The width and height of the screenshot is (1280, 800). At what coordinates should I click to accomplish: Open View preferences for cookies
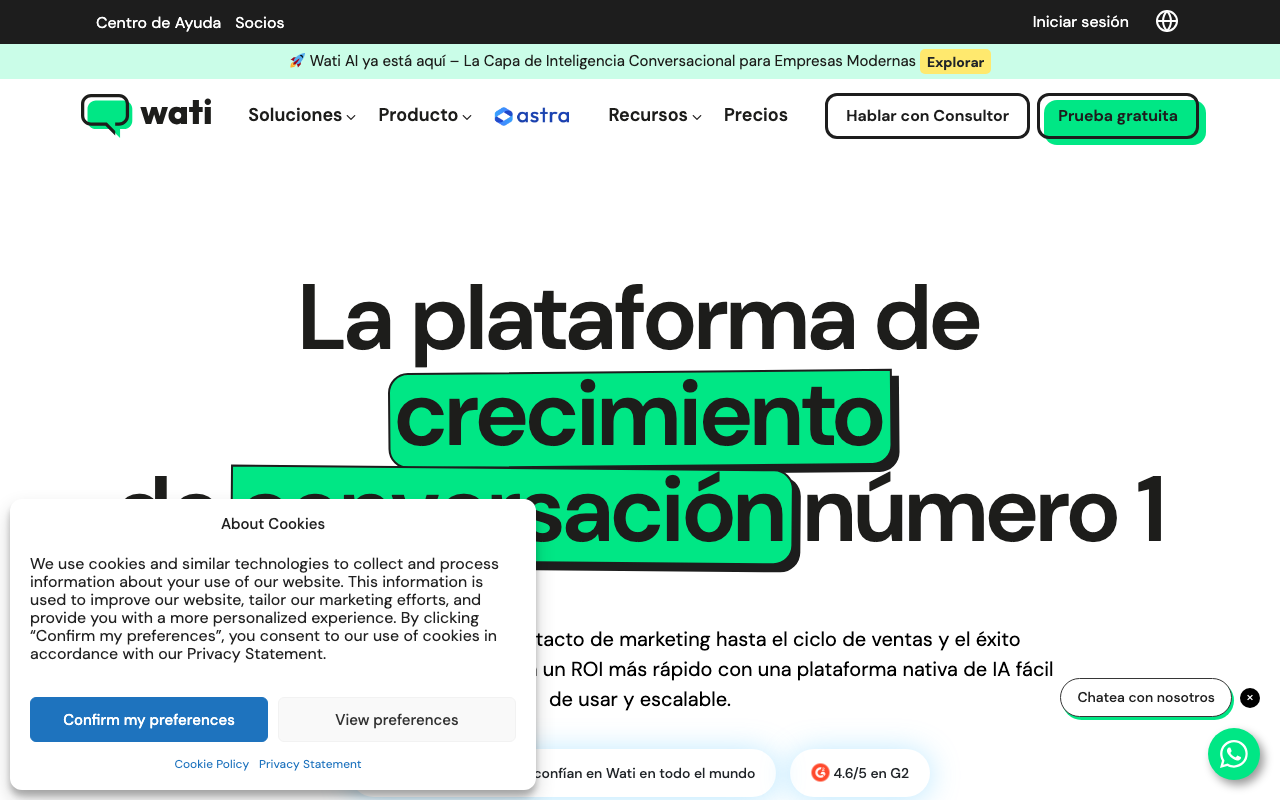[397, 720]
